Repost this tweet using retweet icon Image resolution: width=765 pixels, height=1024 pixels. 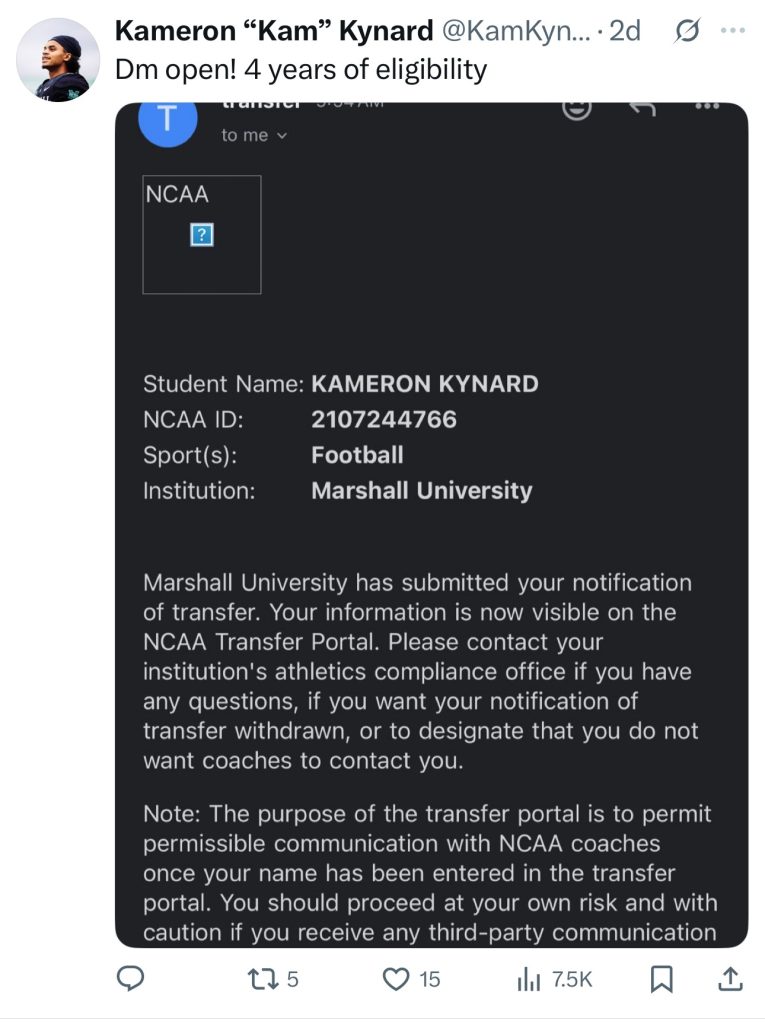pos(262,979)
